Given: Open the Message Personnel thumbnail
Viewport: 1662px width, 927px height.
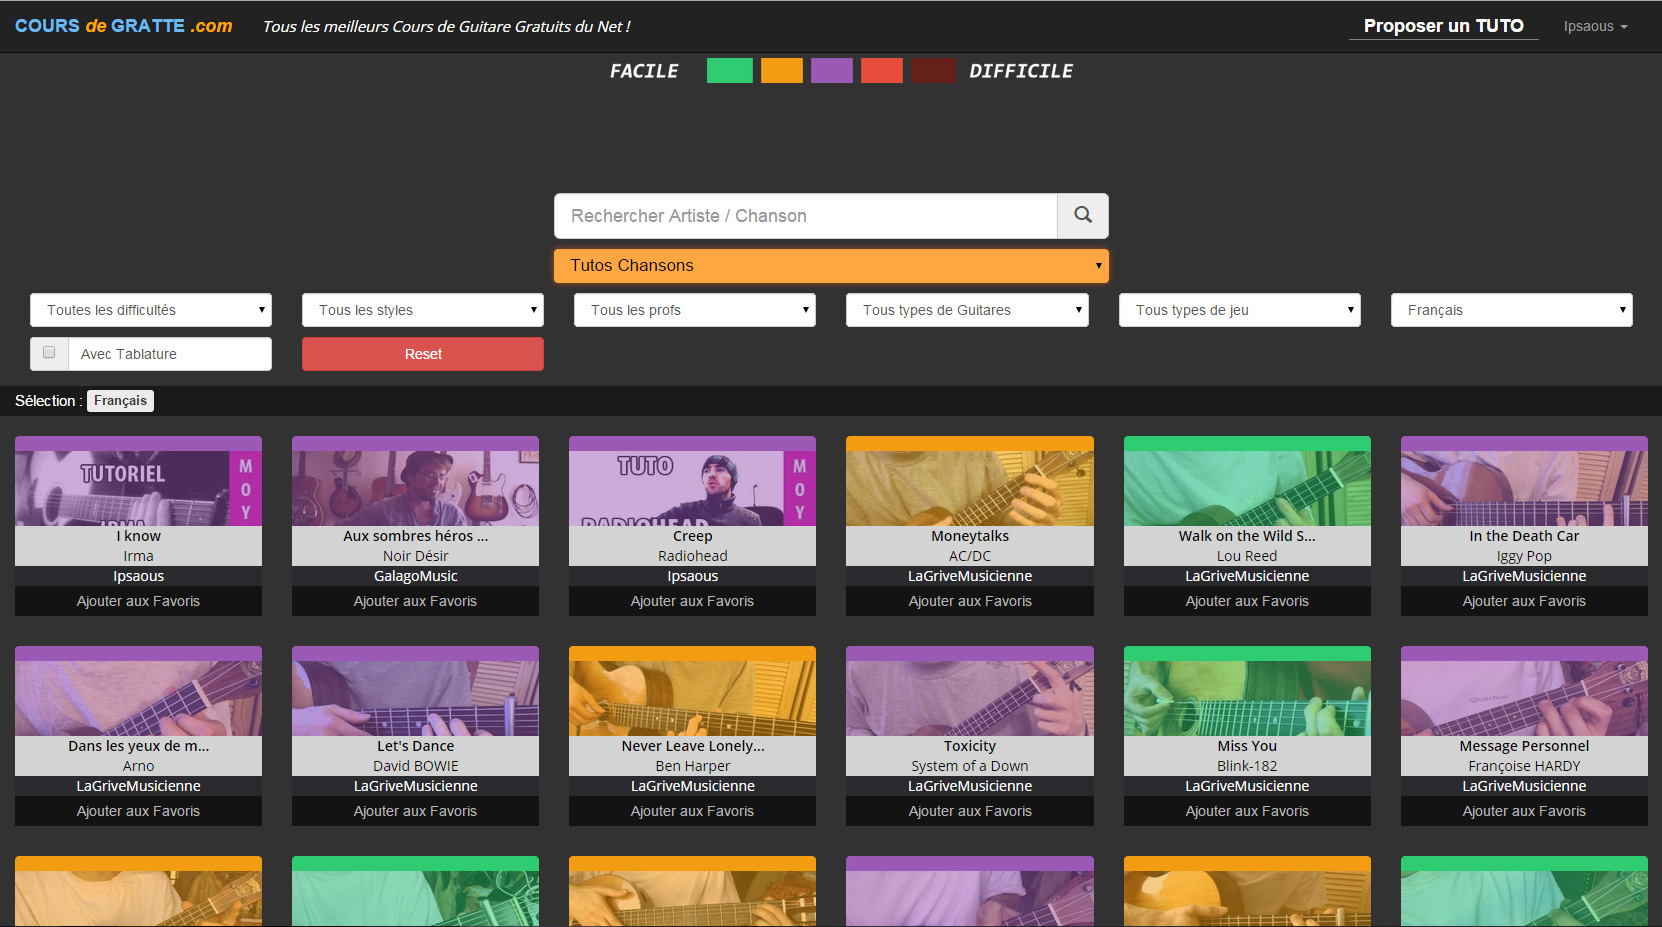Looking at the screenshot, I should 1524,698.
